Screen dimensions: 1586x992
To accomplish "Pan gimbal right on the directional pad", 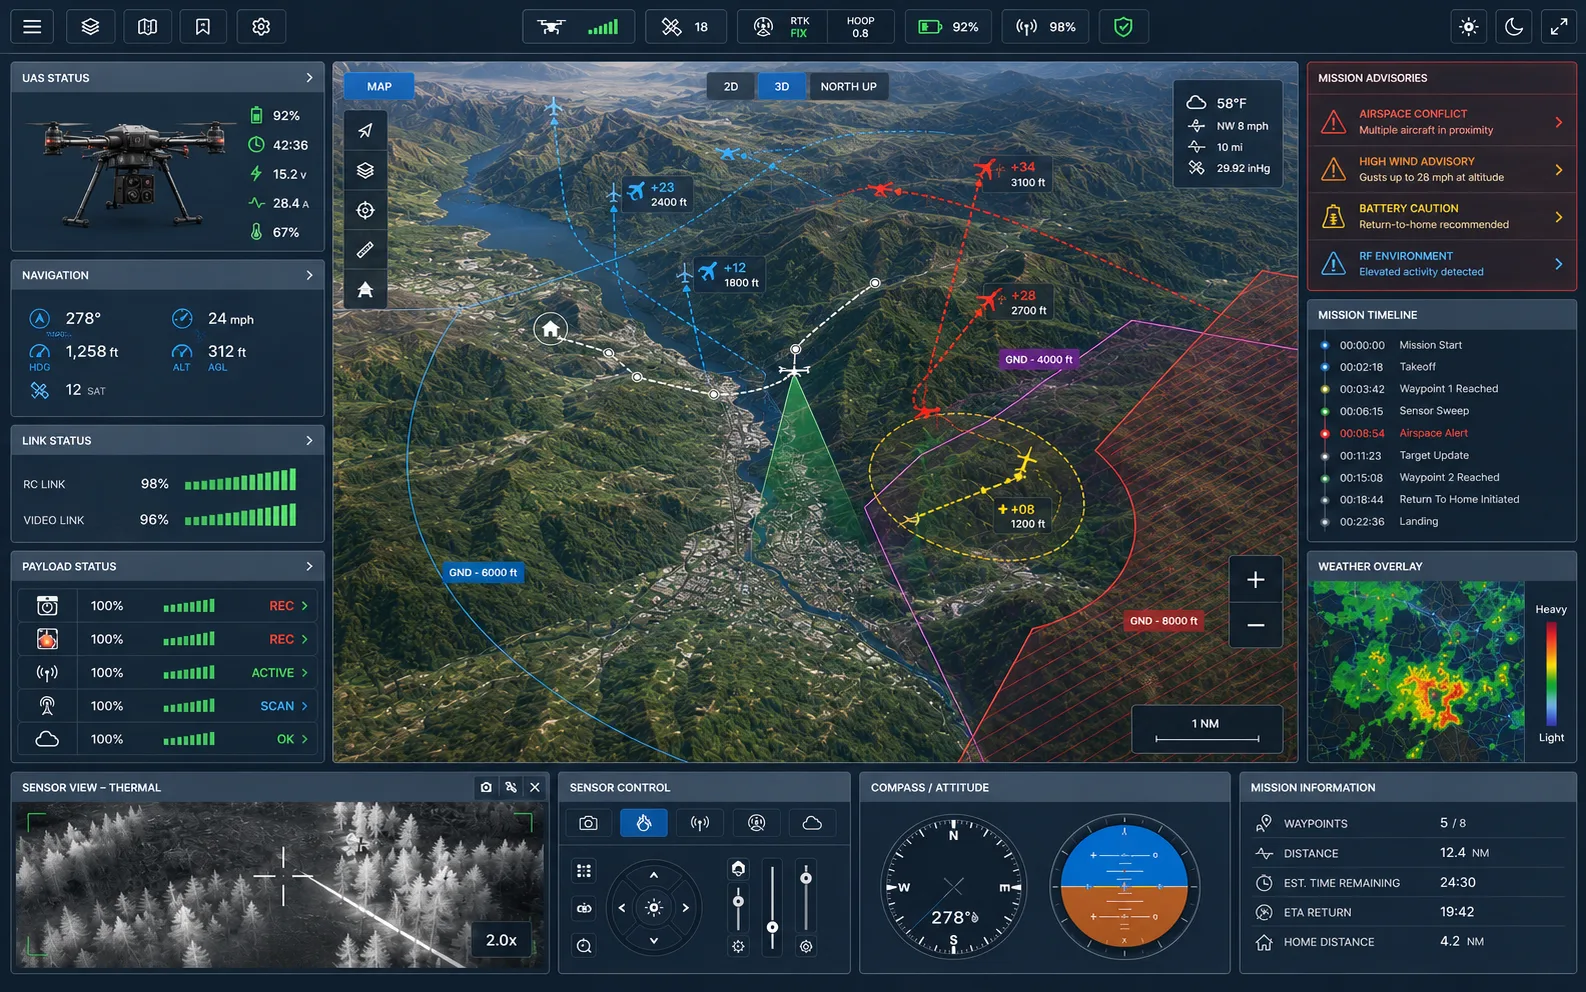I will [x=686, y=908].
